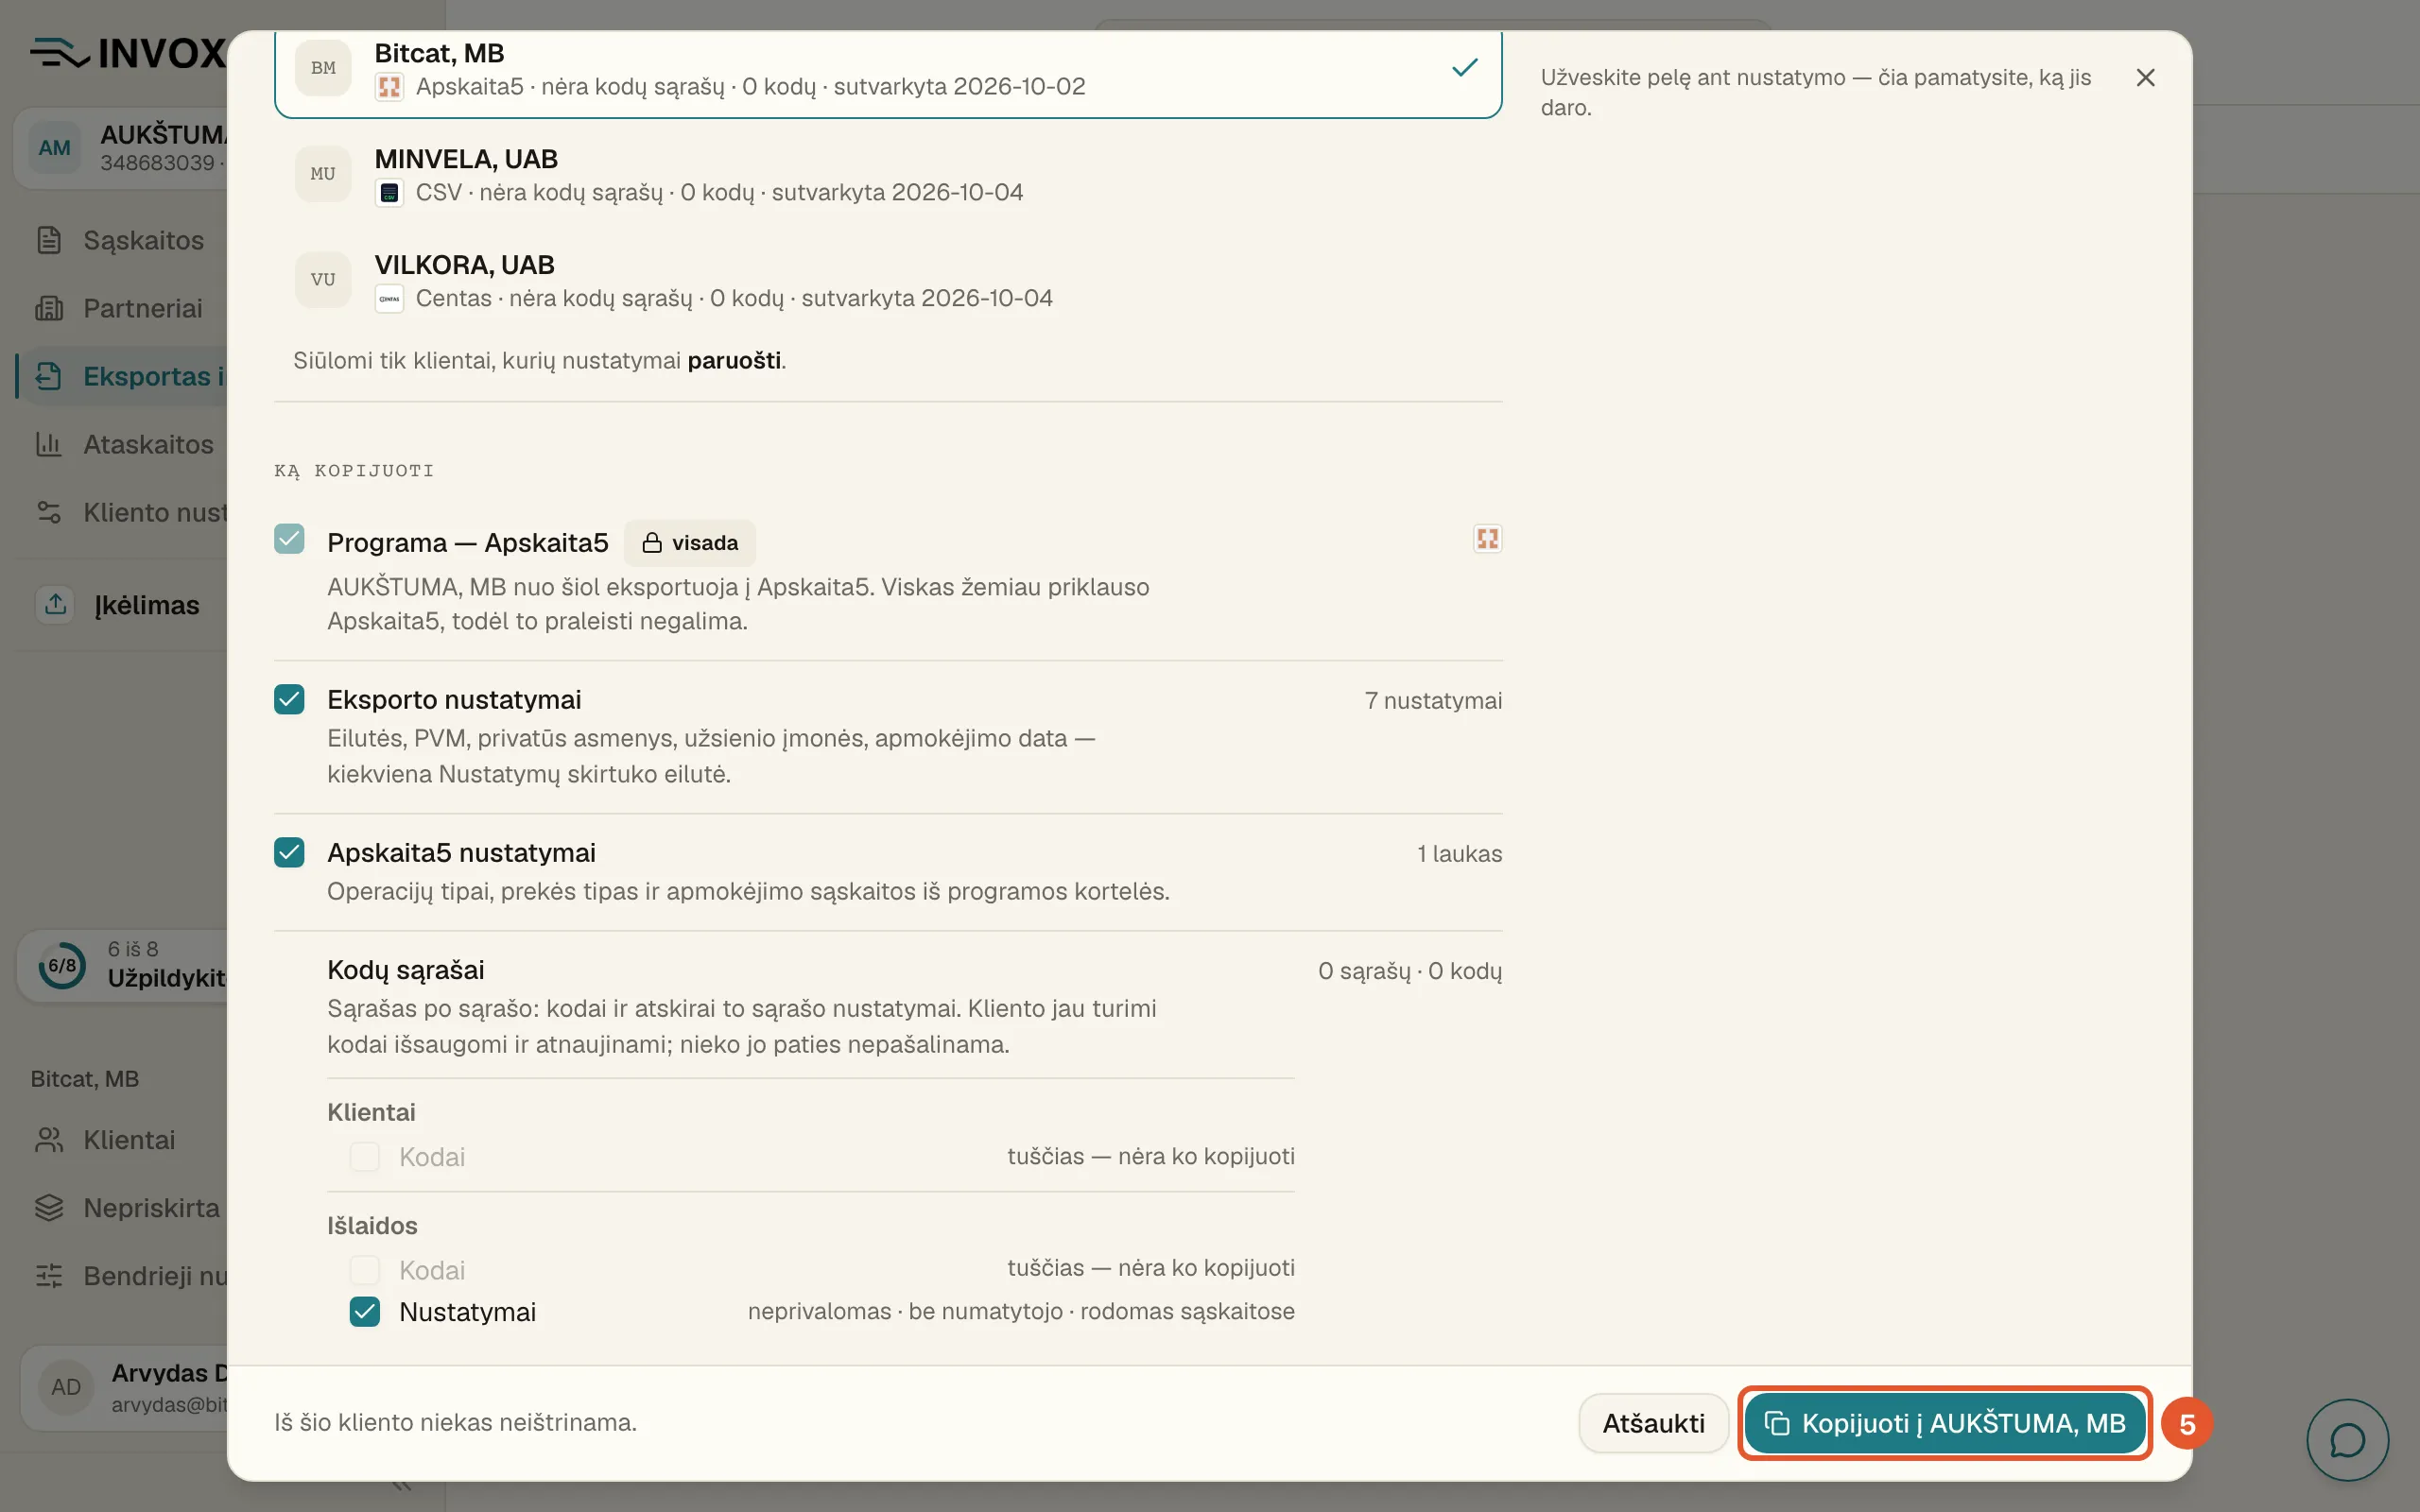
Task: Click the Sąskaitos document icon in the sidebar
Action: coord(49,240)
